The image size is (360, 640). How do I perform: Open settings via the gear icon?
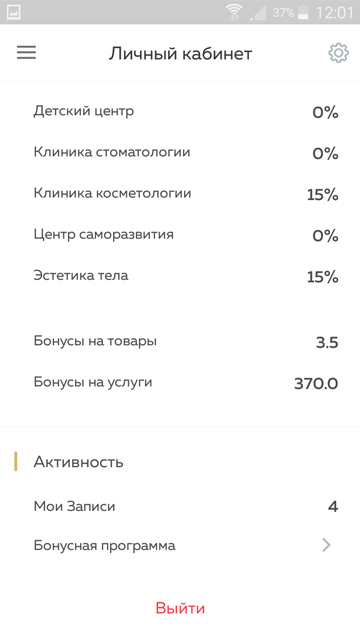[x=338, y=53]
